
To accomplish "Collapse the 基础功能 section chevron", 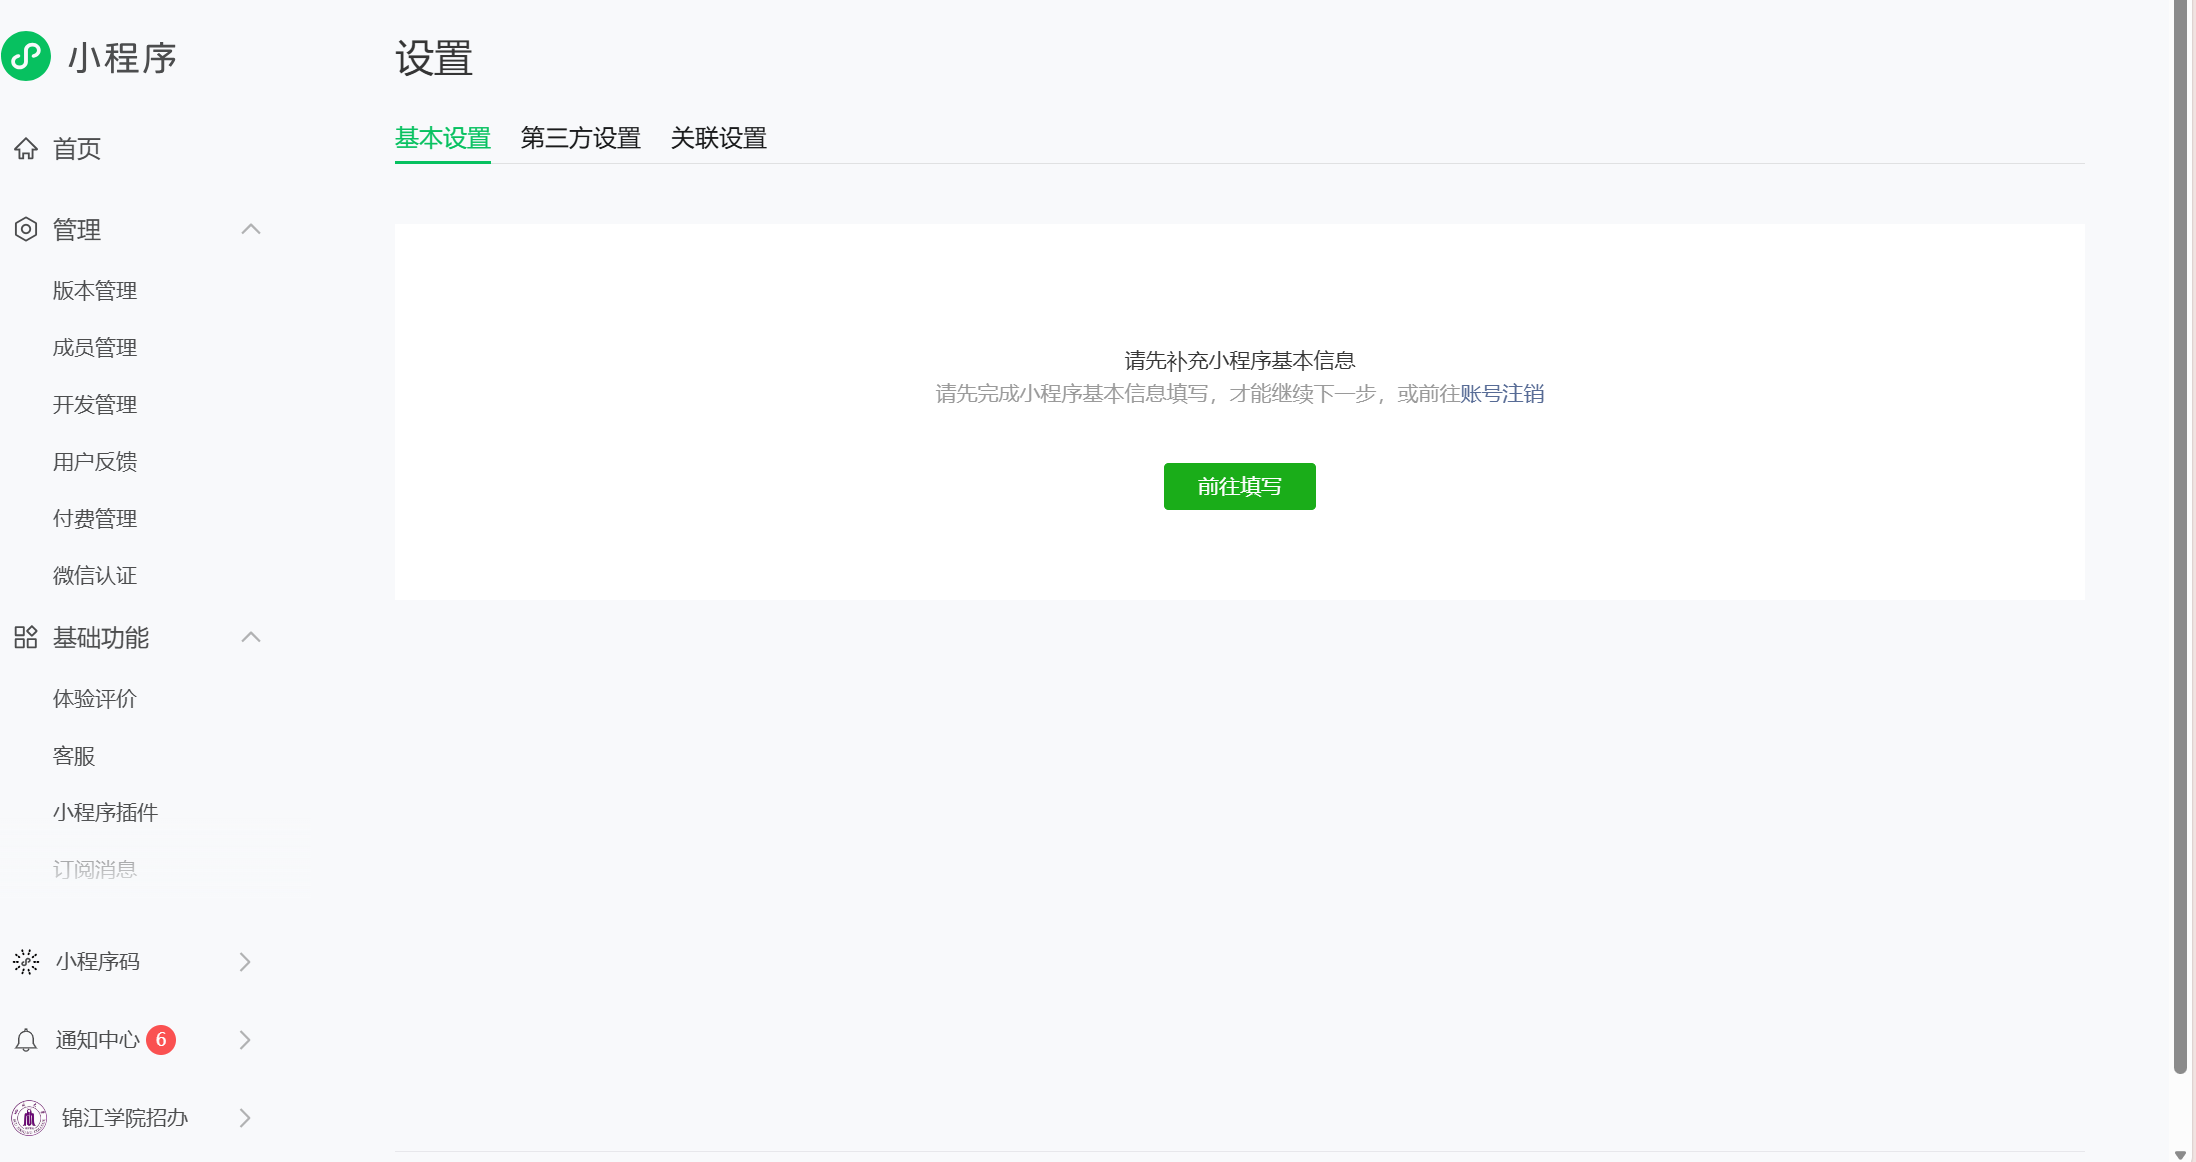I will pyautogui.click(x=251, y=637).
